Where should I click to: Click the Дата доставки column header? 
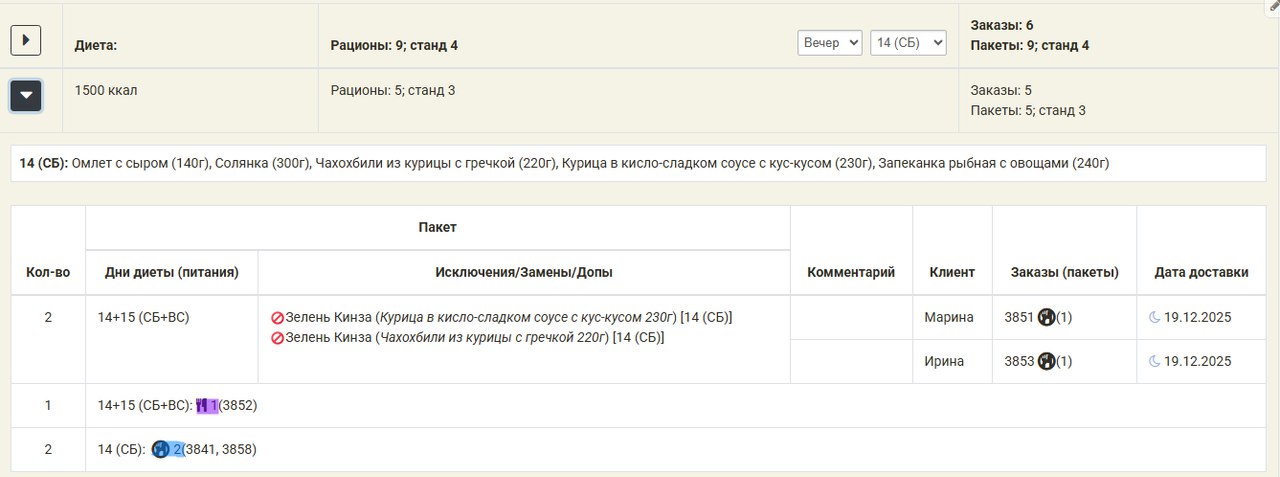pyautogui.click(x=1201, y=272)
